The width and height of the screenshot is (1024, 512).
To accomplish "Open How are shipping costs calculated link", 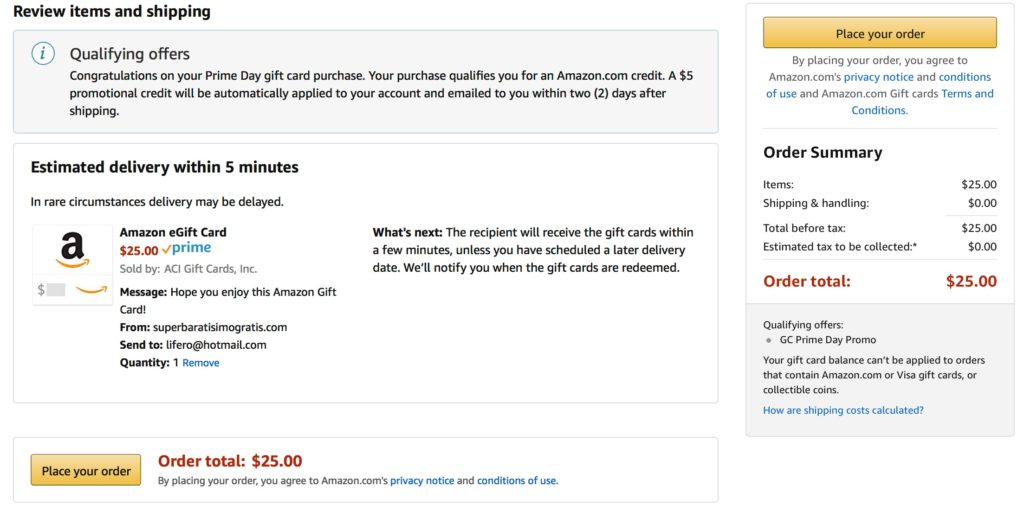I will click(x=843, y=411).
